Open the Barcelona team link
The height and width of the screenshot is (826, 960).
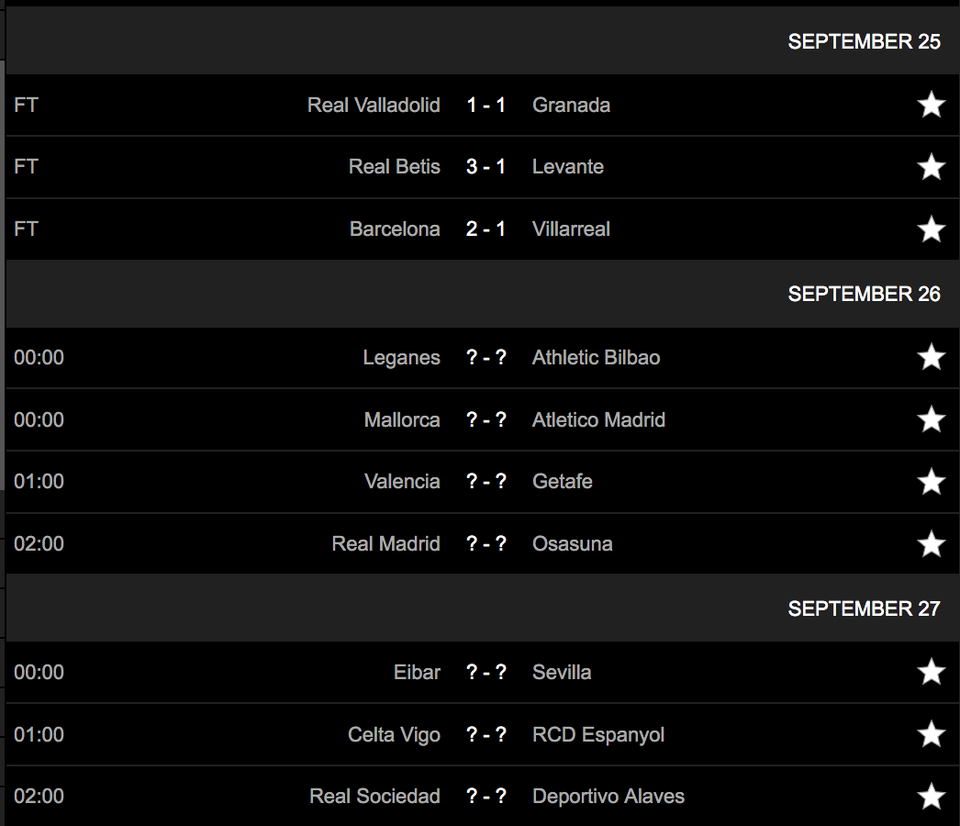(x=394, y=229)
